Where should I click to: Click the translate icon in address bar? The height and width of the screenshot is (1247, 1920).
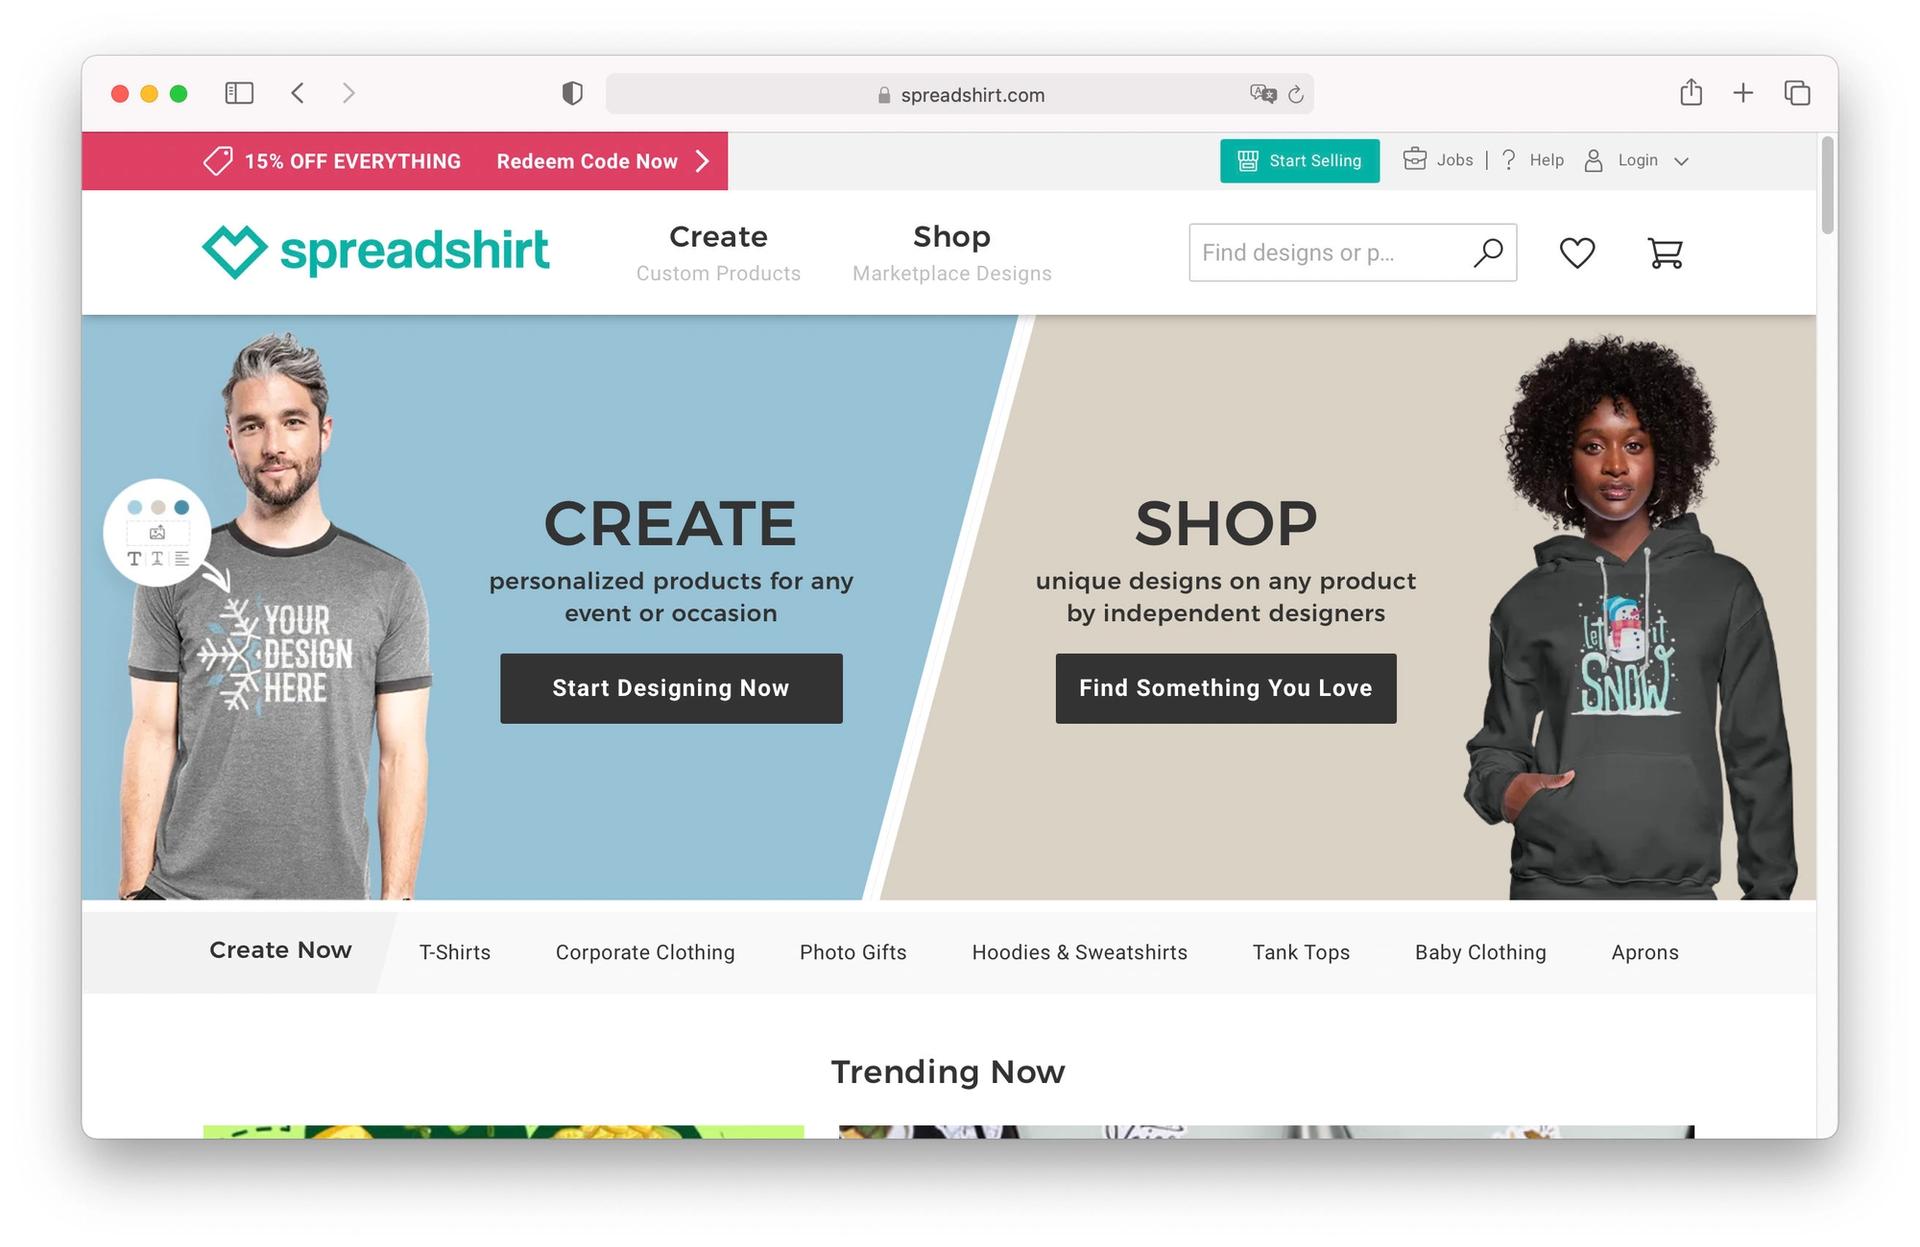point(1263,94)
